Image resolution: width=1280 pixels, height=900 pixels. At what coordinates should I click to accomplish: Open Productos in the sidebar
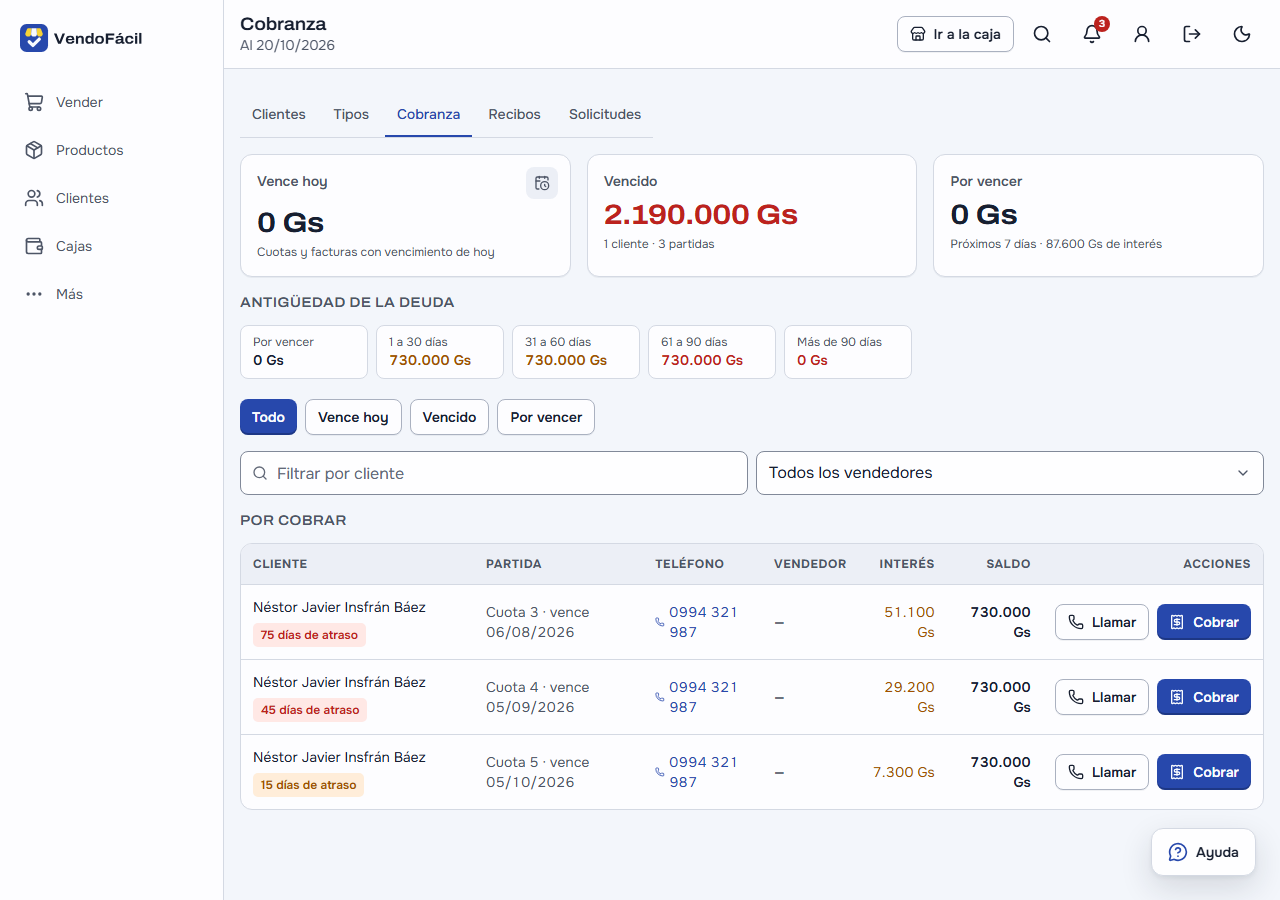(111, 150)
